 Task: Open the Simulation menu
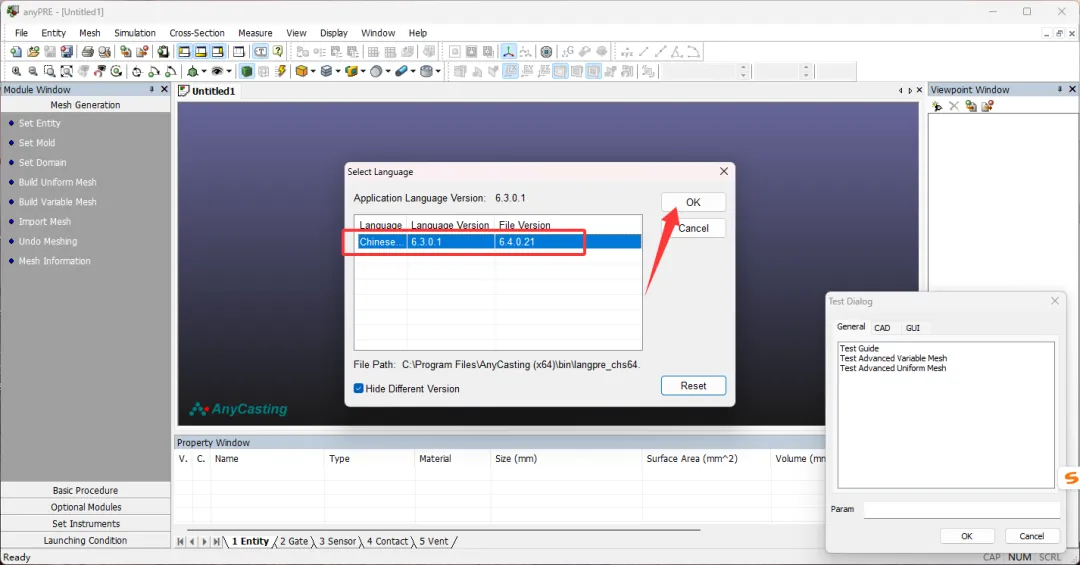click(x=134, y=33)
